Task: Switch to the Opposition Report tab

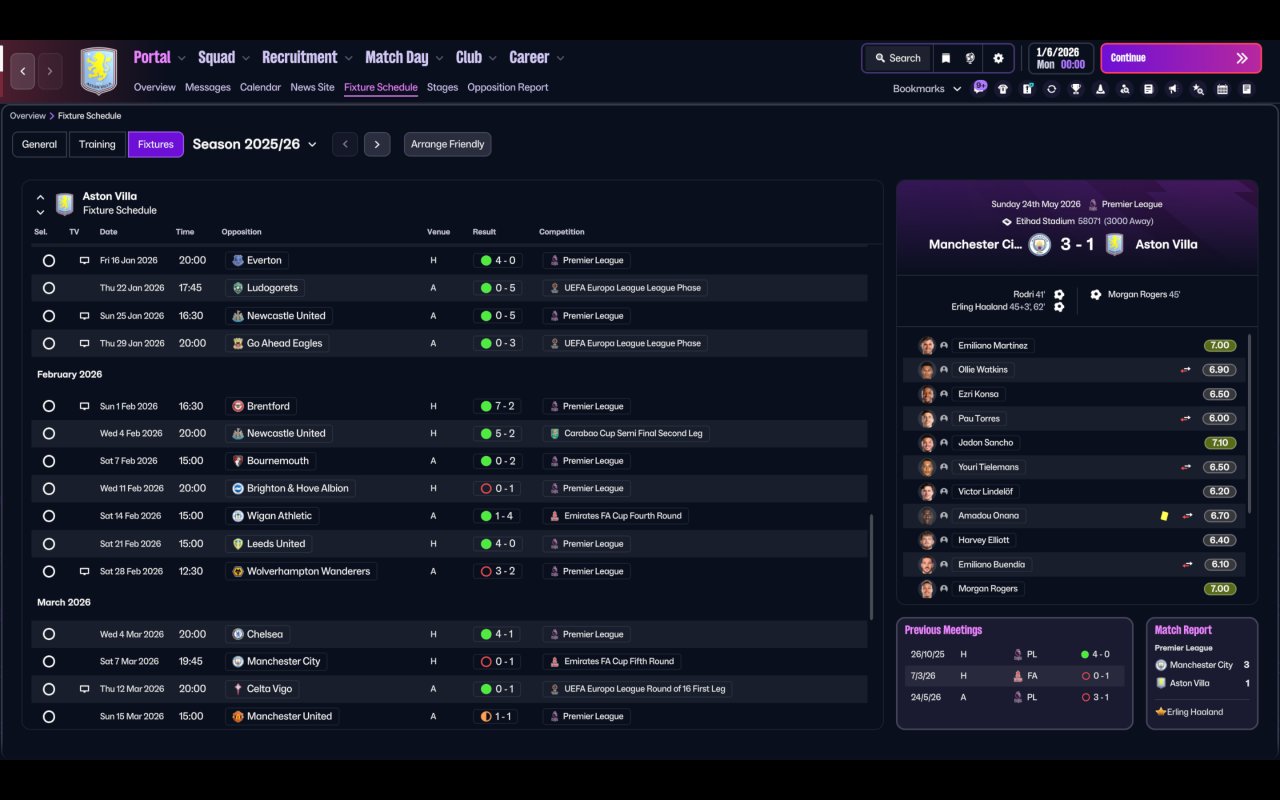Action: tap(507, 87)
